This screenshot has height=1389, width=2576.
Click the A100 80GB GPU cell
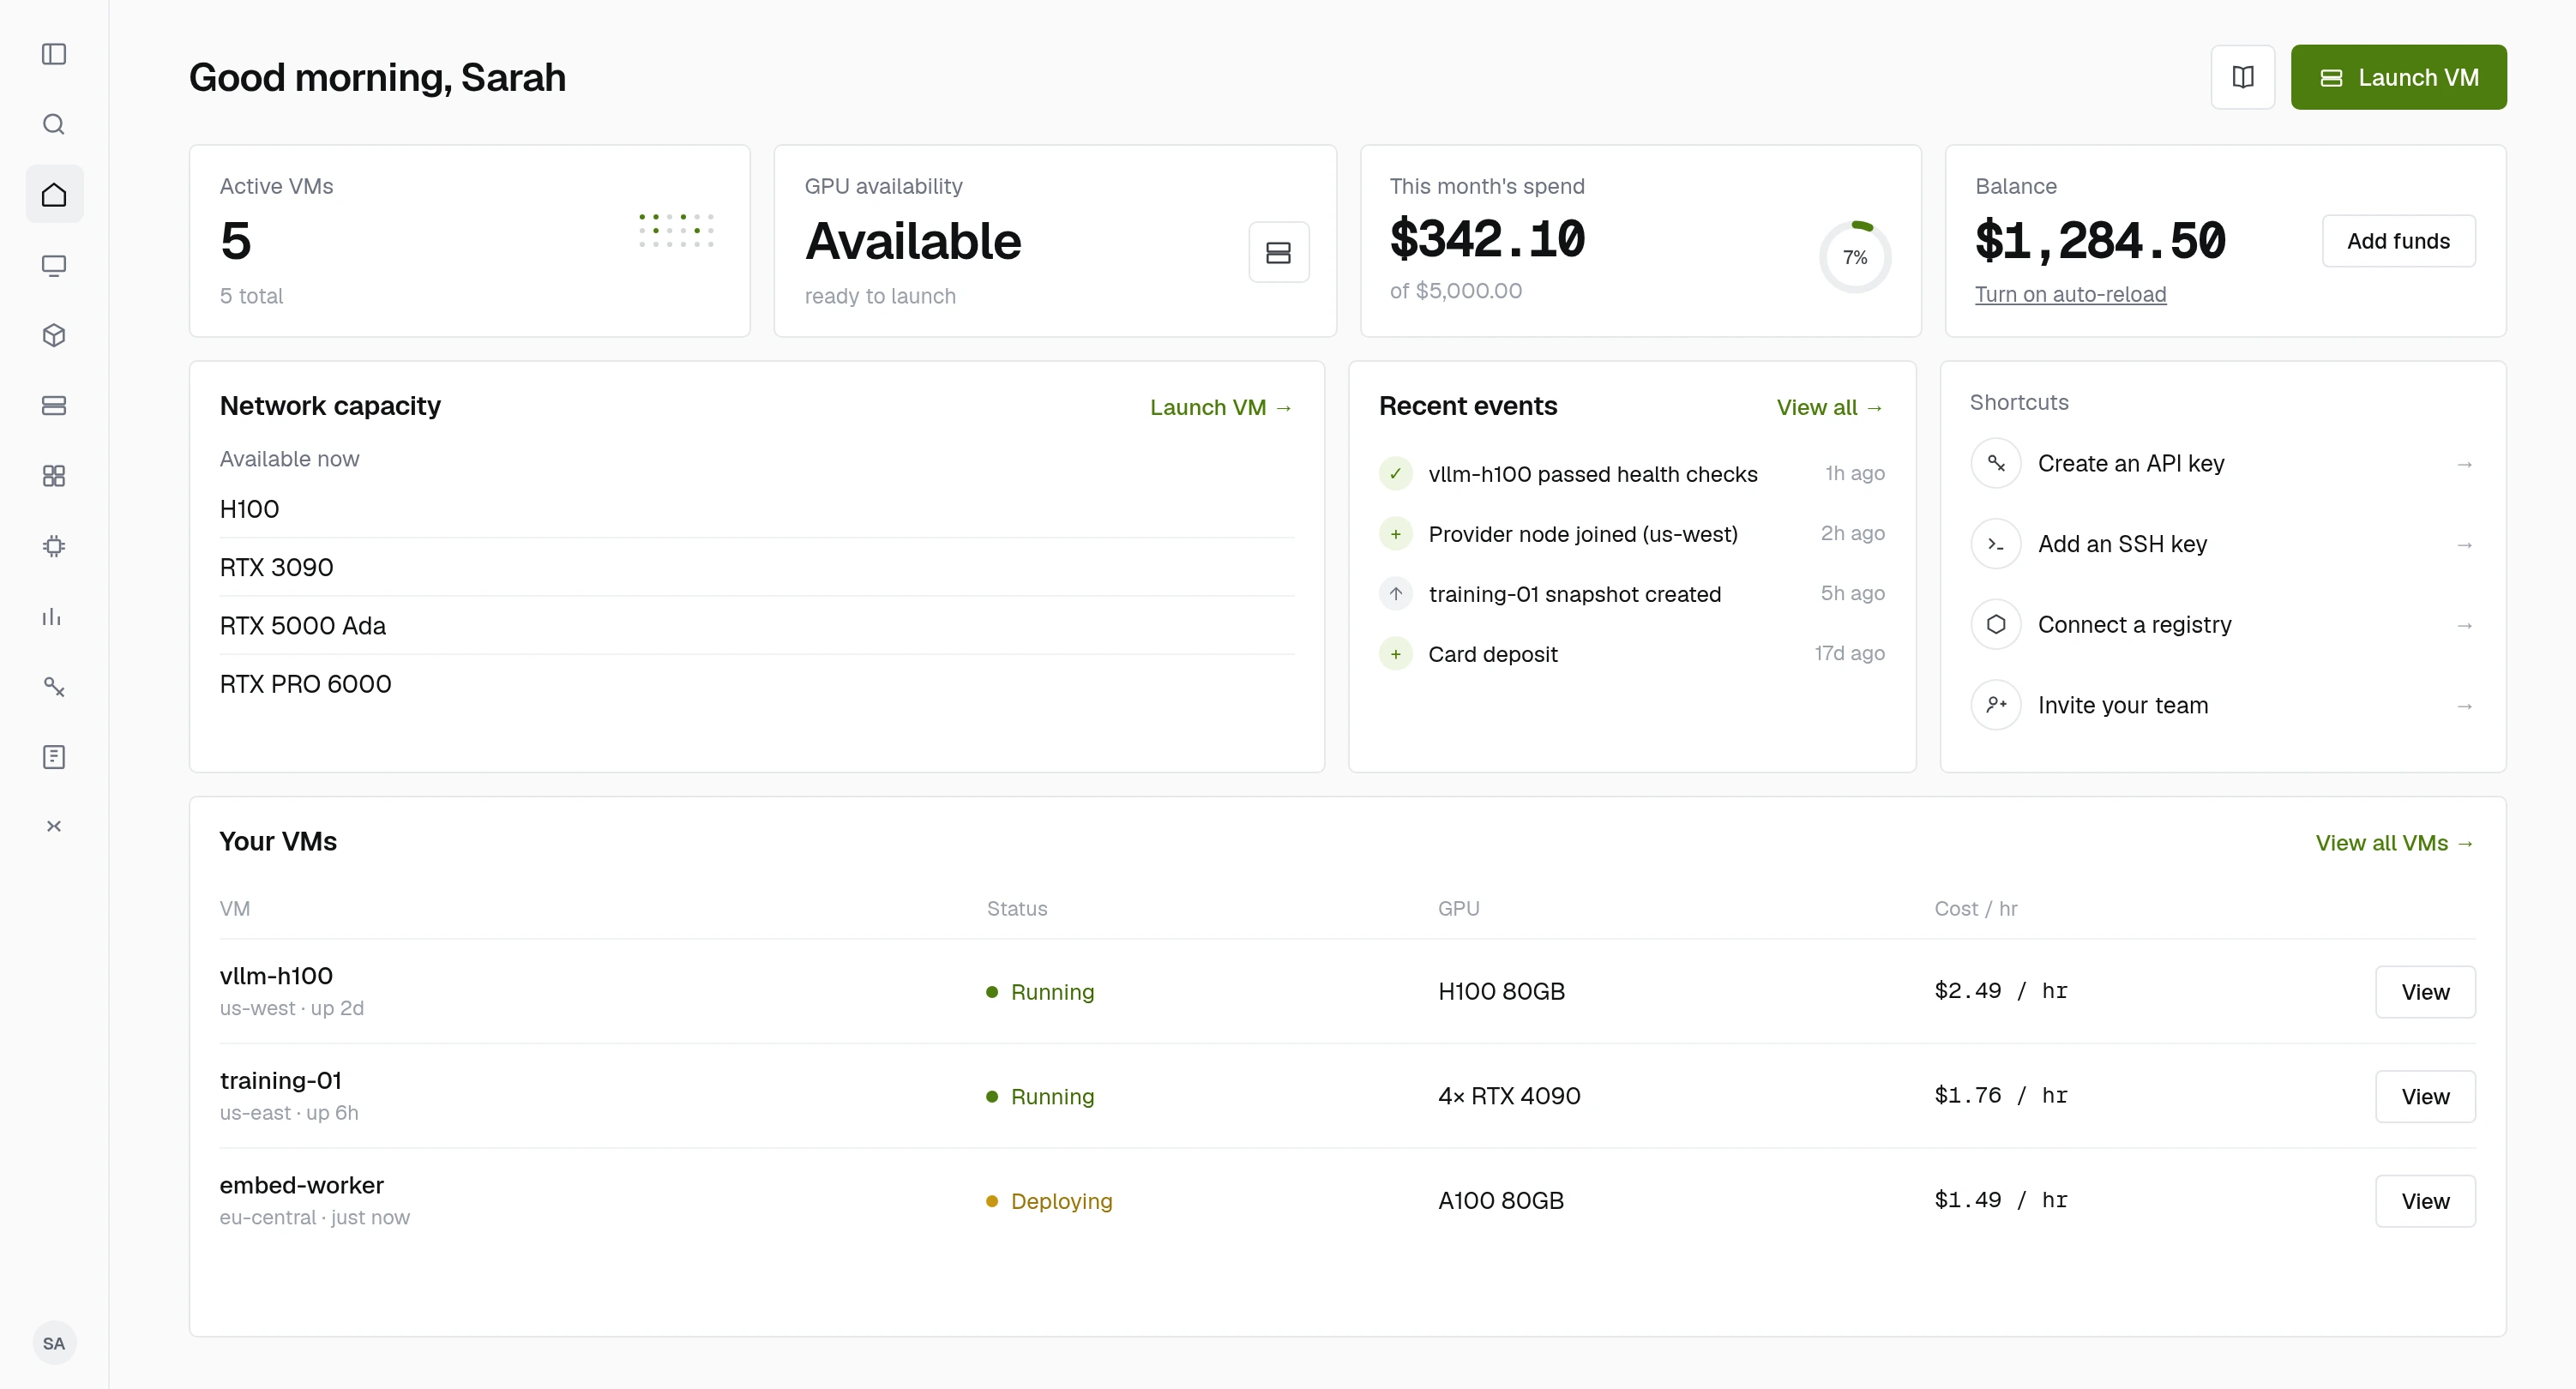1501,1200
